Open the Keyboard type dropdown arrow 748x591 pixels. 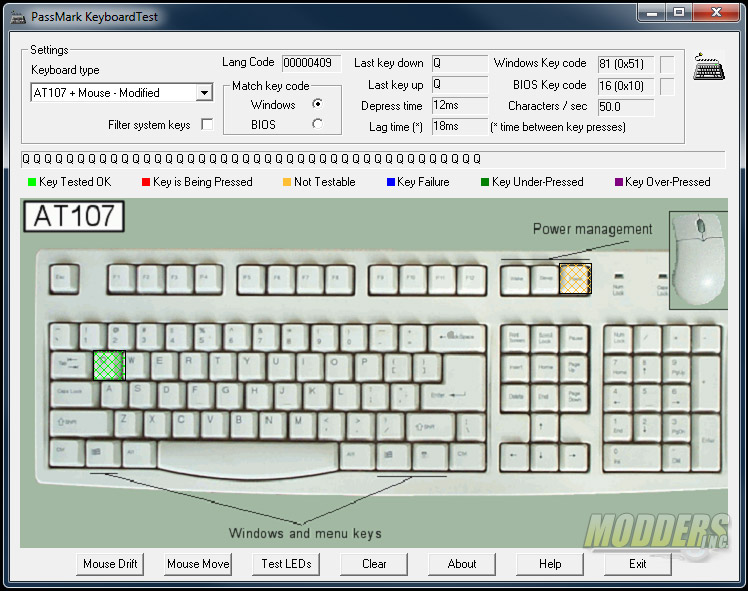[x=204, y=93]
